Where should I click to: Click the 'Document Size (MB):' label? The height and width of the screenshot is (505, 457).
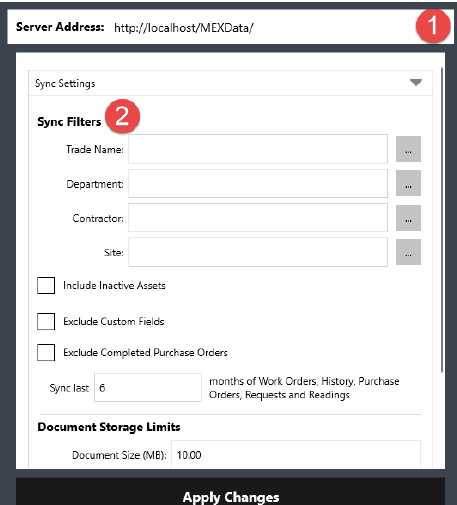coord(119,455)
